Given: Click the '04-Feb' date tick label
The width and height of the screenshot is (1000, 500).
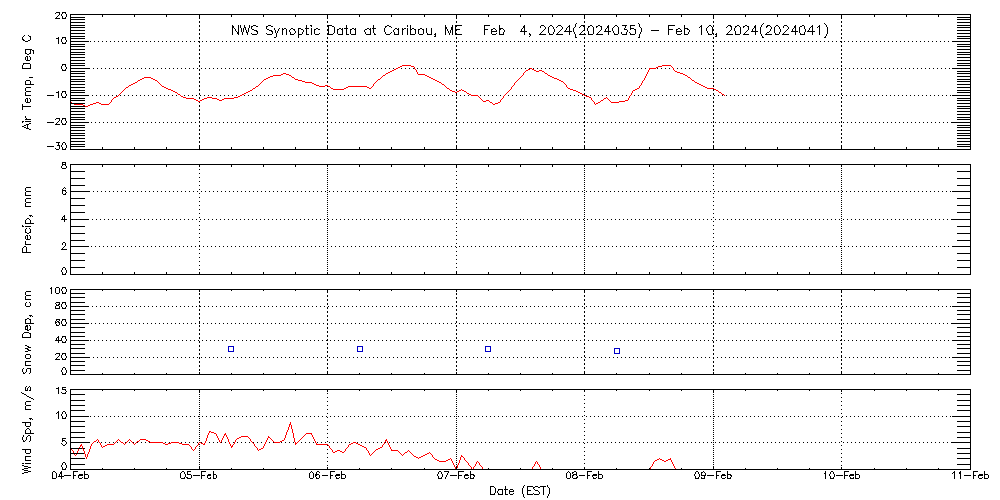Looking at the screenshot, I should pos(71,477).
